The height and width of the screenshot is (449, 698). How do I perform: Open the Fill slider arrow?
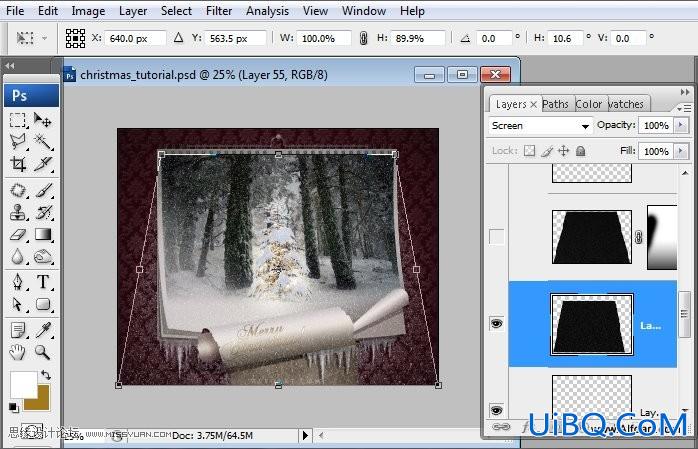(680, 151)
